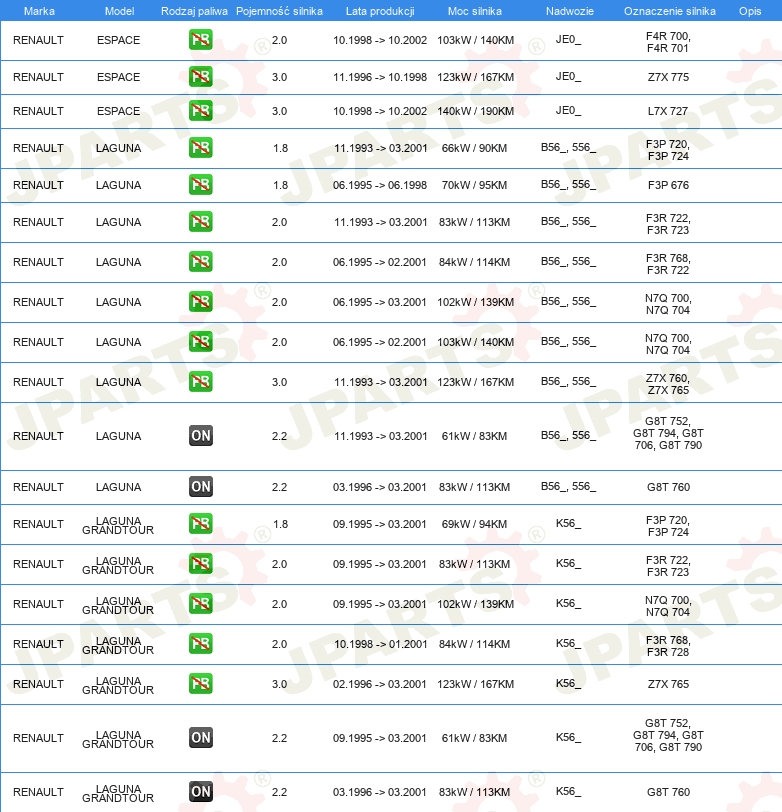Click the Rodzaj paliwa column header
The height and width of the screenshot is (812, 782).
click(194, 11)
